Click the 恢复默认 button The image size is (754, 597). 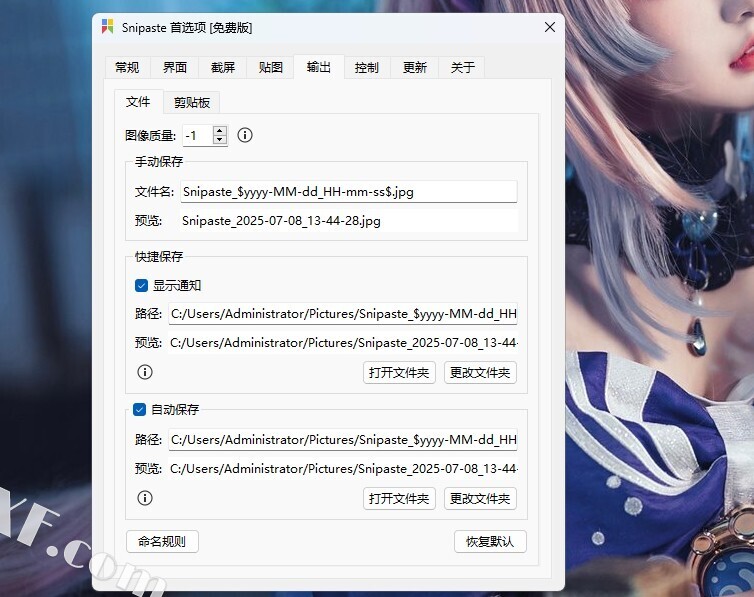[490, 542]
